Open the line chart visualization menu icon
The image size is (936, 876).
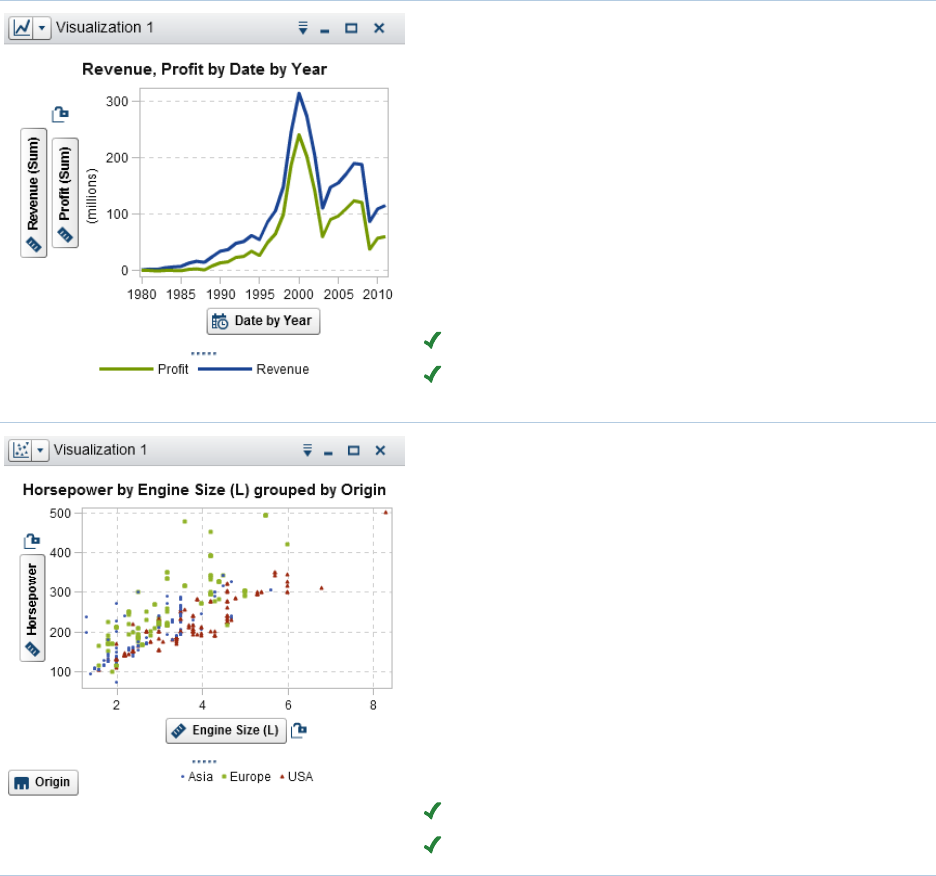point(303,28)
